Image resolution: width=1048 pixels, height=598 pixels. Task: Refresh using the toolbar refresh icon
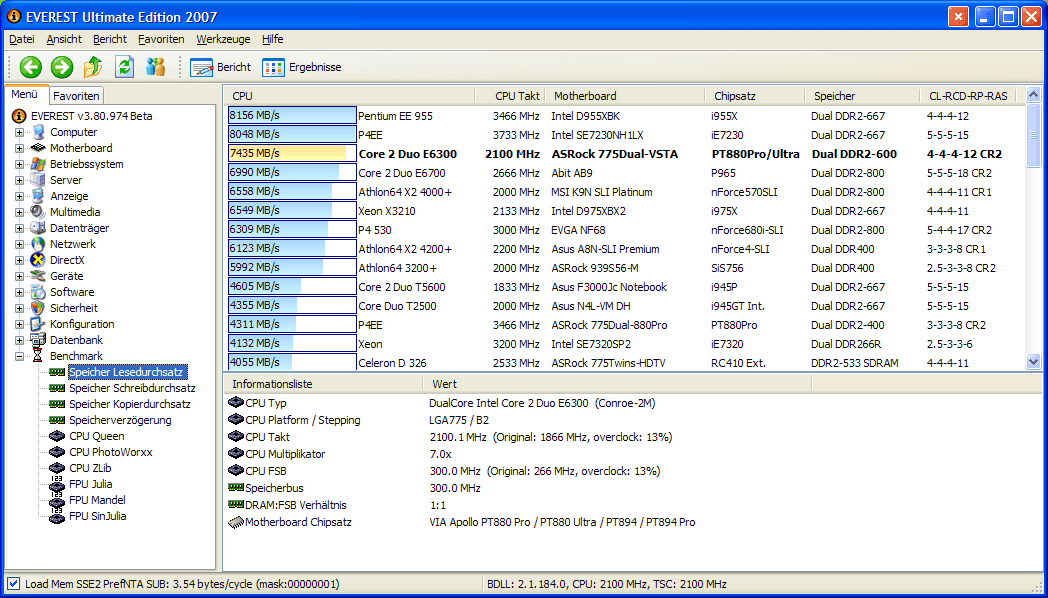point(124,67)
